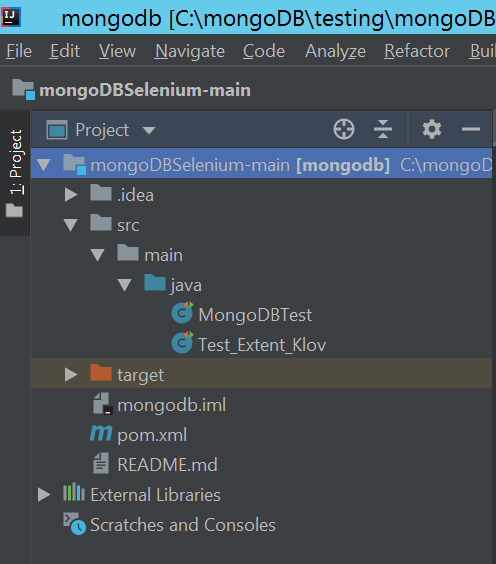
Task: Hide the Project tool window
Action: point(471,129)
